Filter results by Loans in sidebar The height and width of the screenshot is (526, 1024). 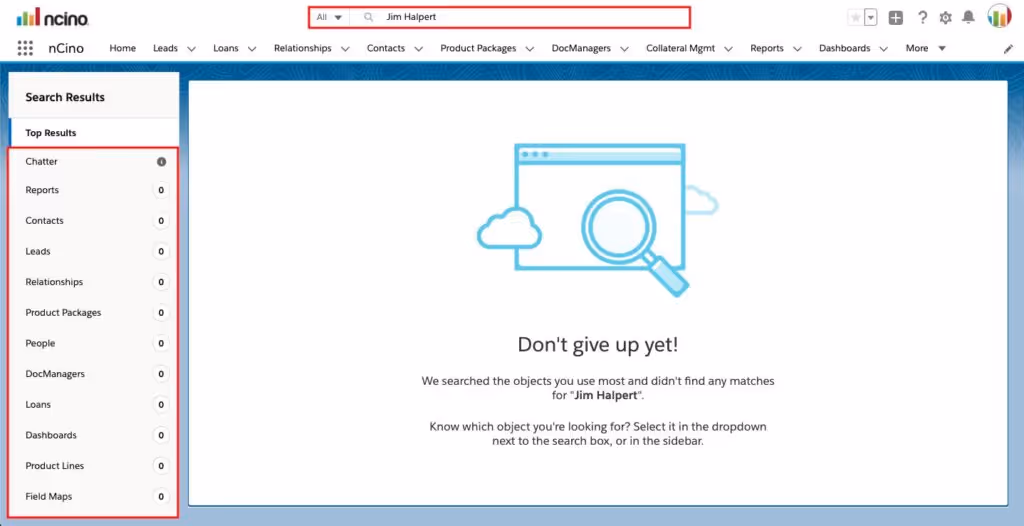click(x=93, y=404)
